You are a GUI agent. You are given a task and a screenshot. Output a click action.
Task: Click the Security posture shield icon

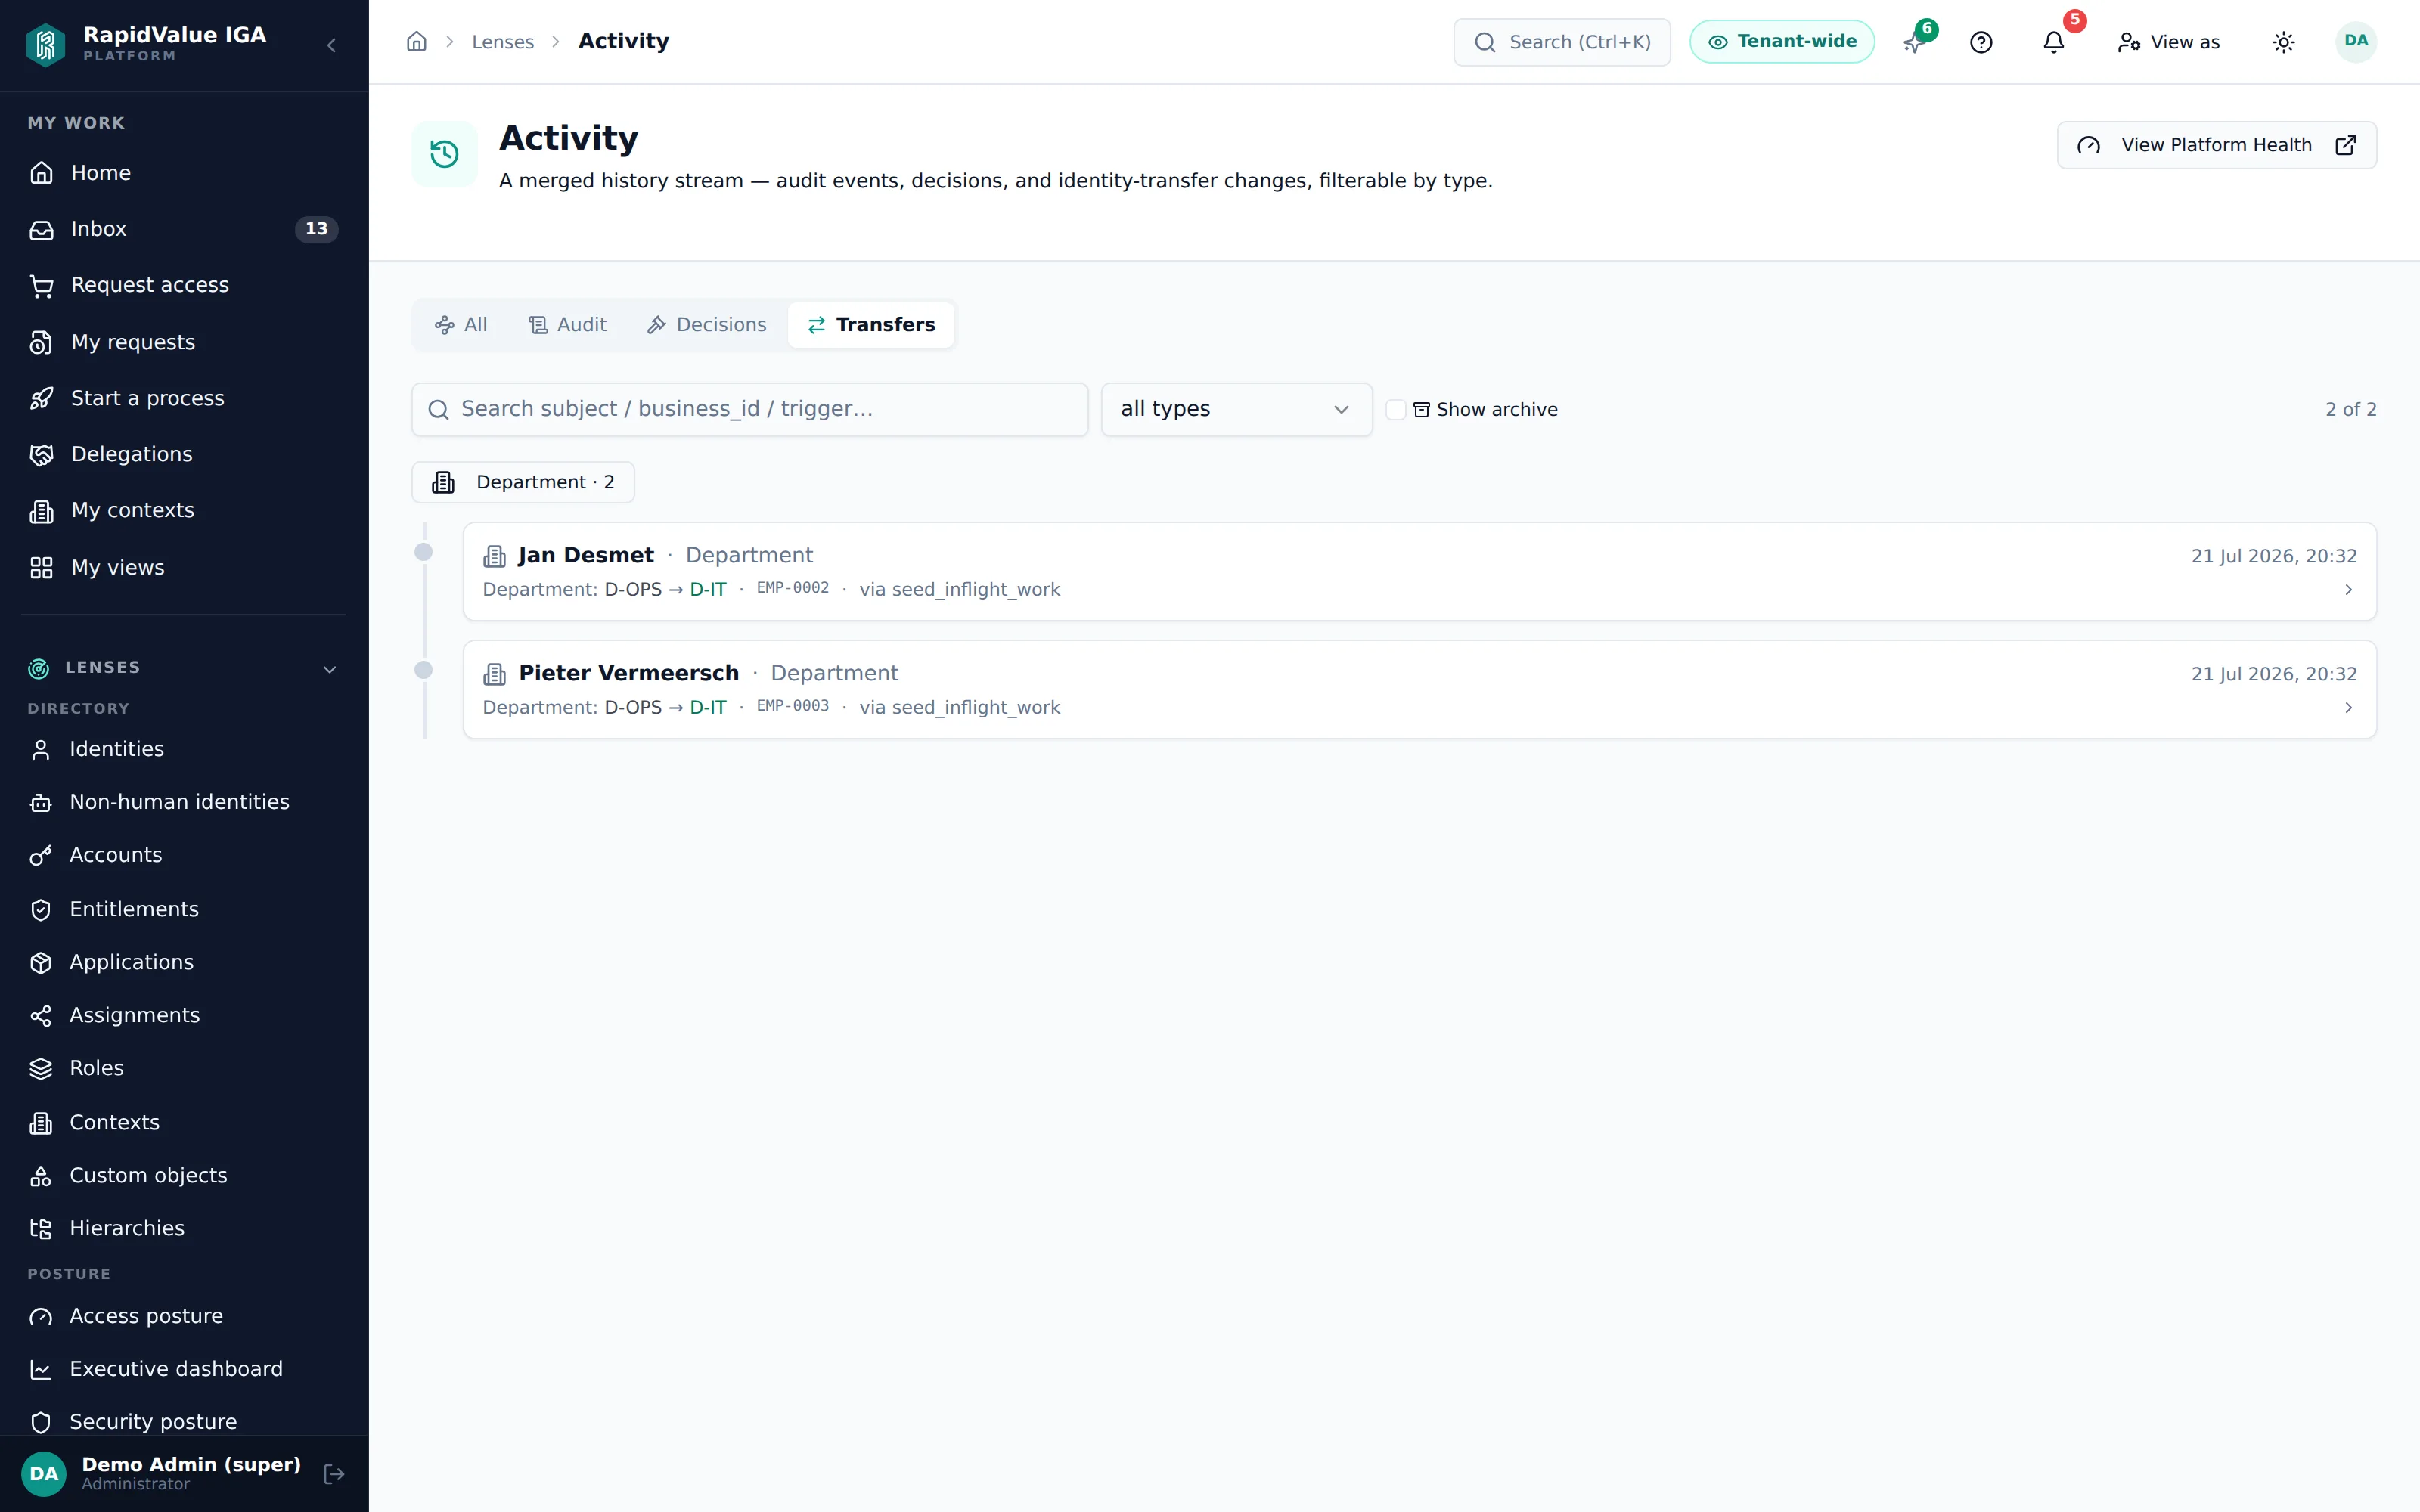pyautogui.click(x=41, y=1422)
